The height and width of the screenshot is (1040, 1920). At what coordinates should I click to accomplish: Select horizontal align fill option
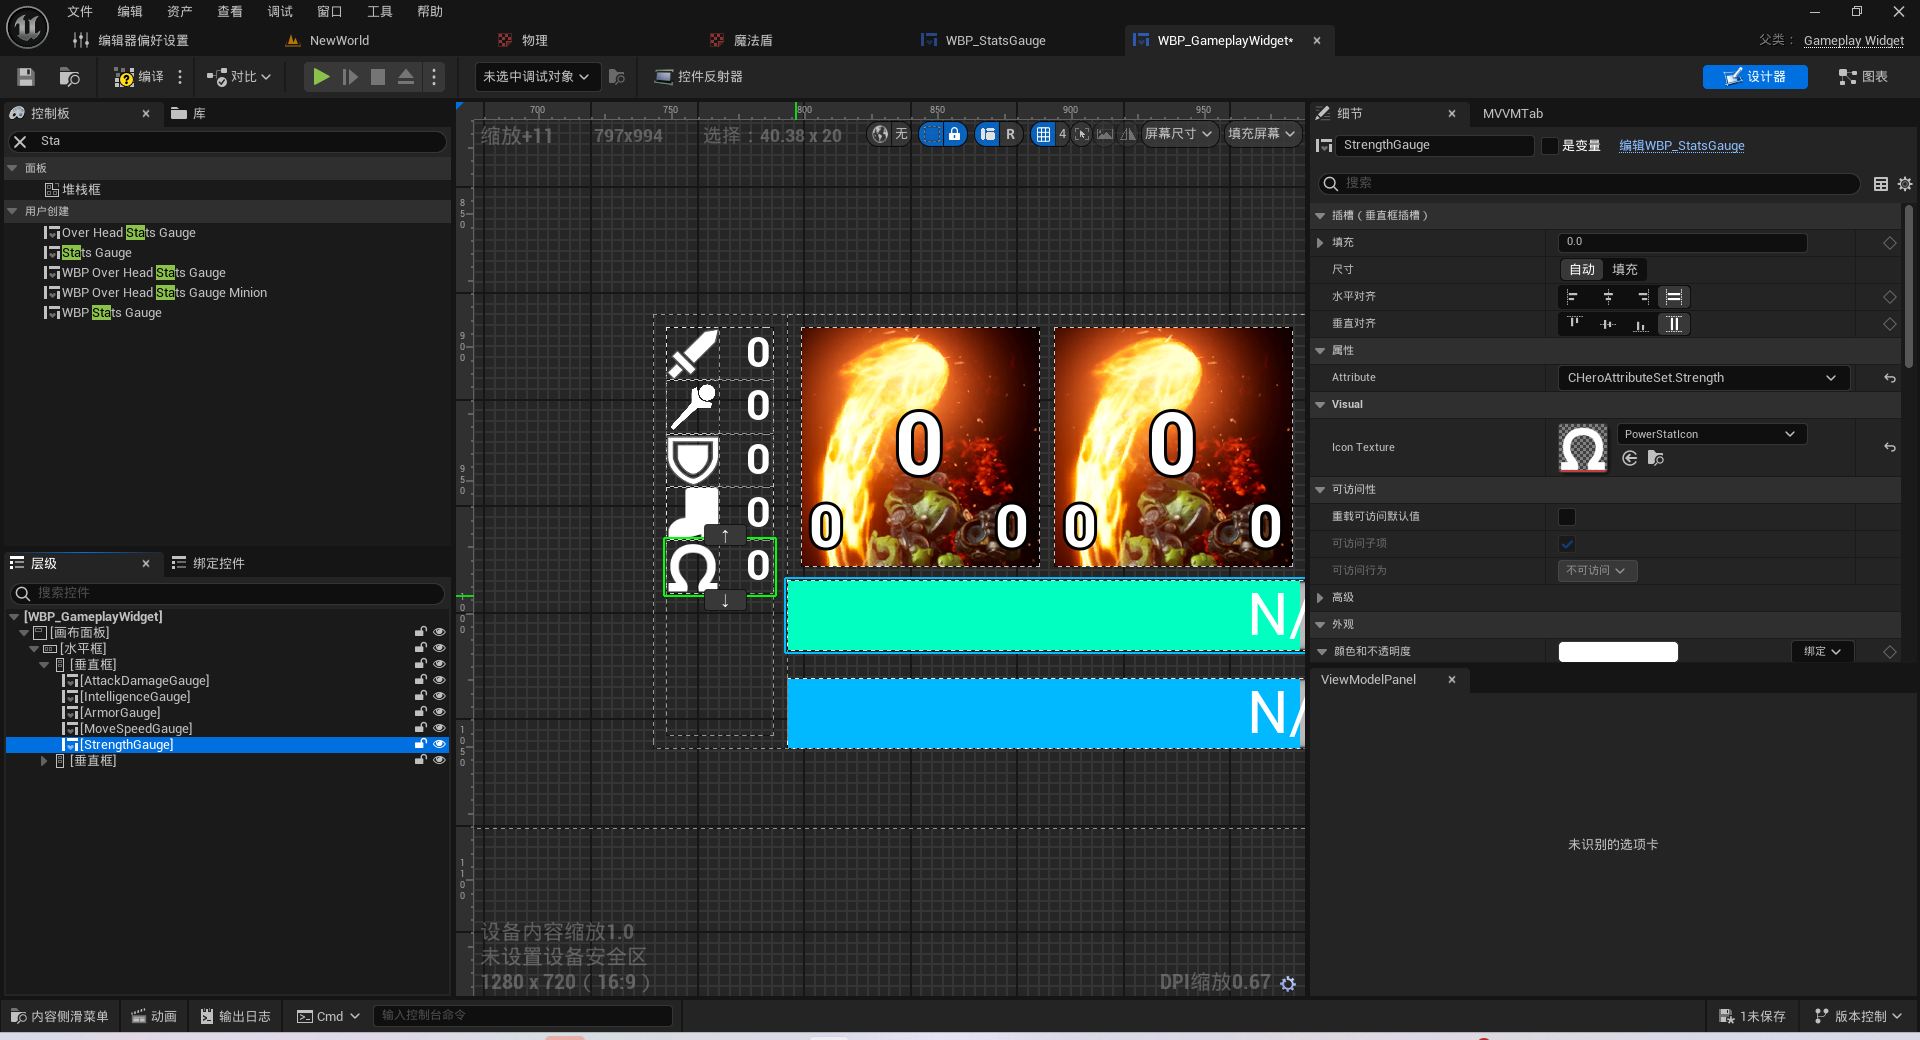[x=1674, y=297]
